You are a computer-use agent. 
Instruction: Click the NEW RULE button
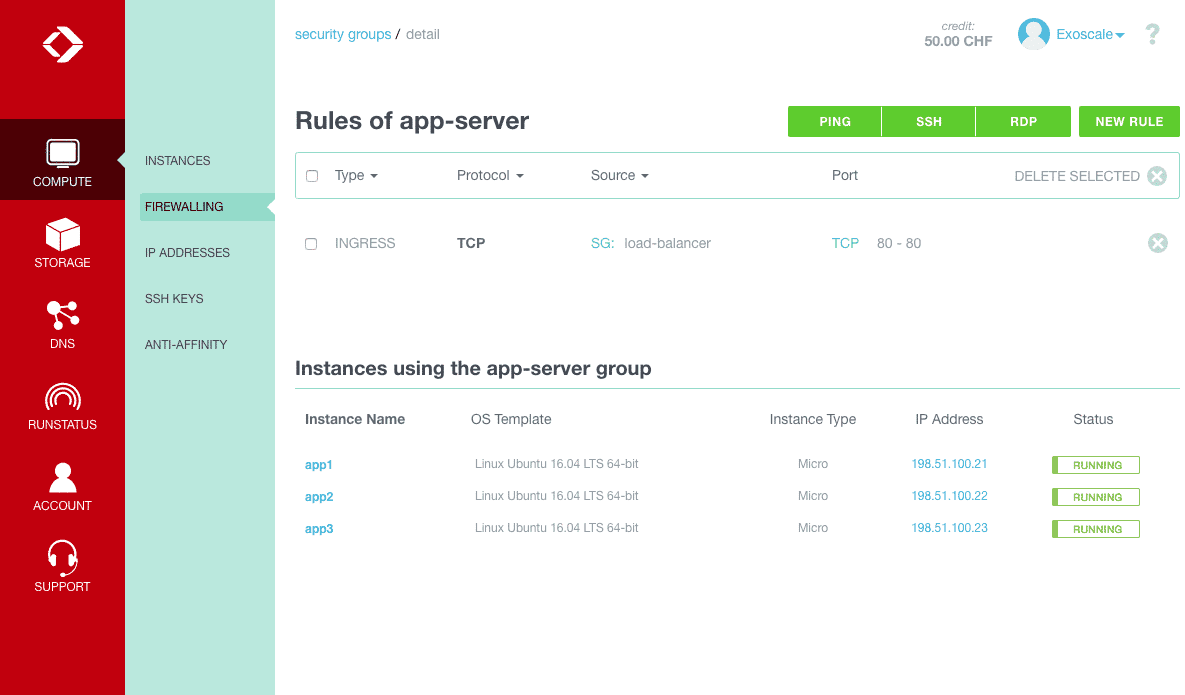coord(1129,121)
